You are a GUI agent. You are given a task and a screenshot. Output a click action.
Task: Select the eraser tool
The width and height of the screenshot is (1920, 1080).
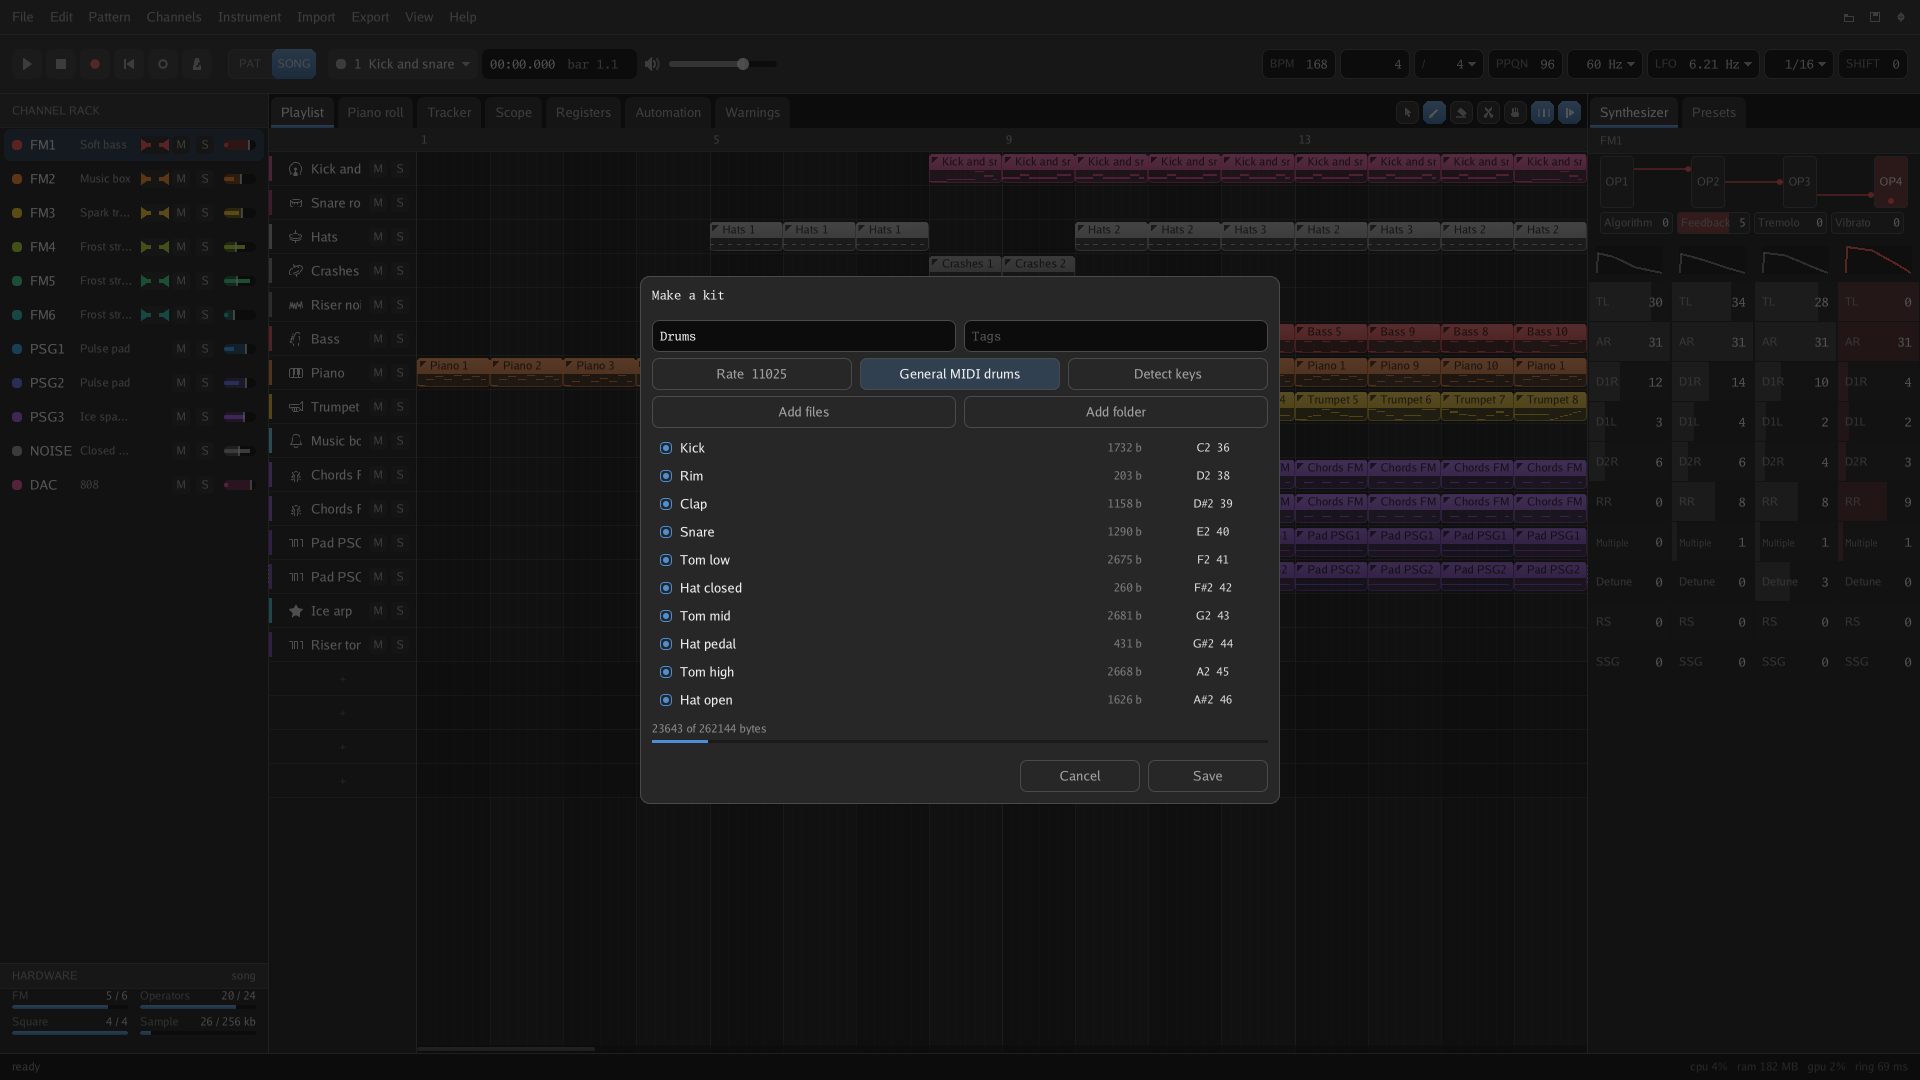[1461, 113]
